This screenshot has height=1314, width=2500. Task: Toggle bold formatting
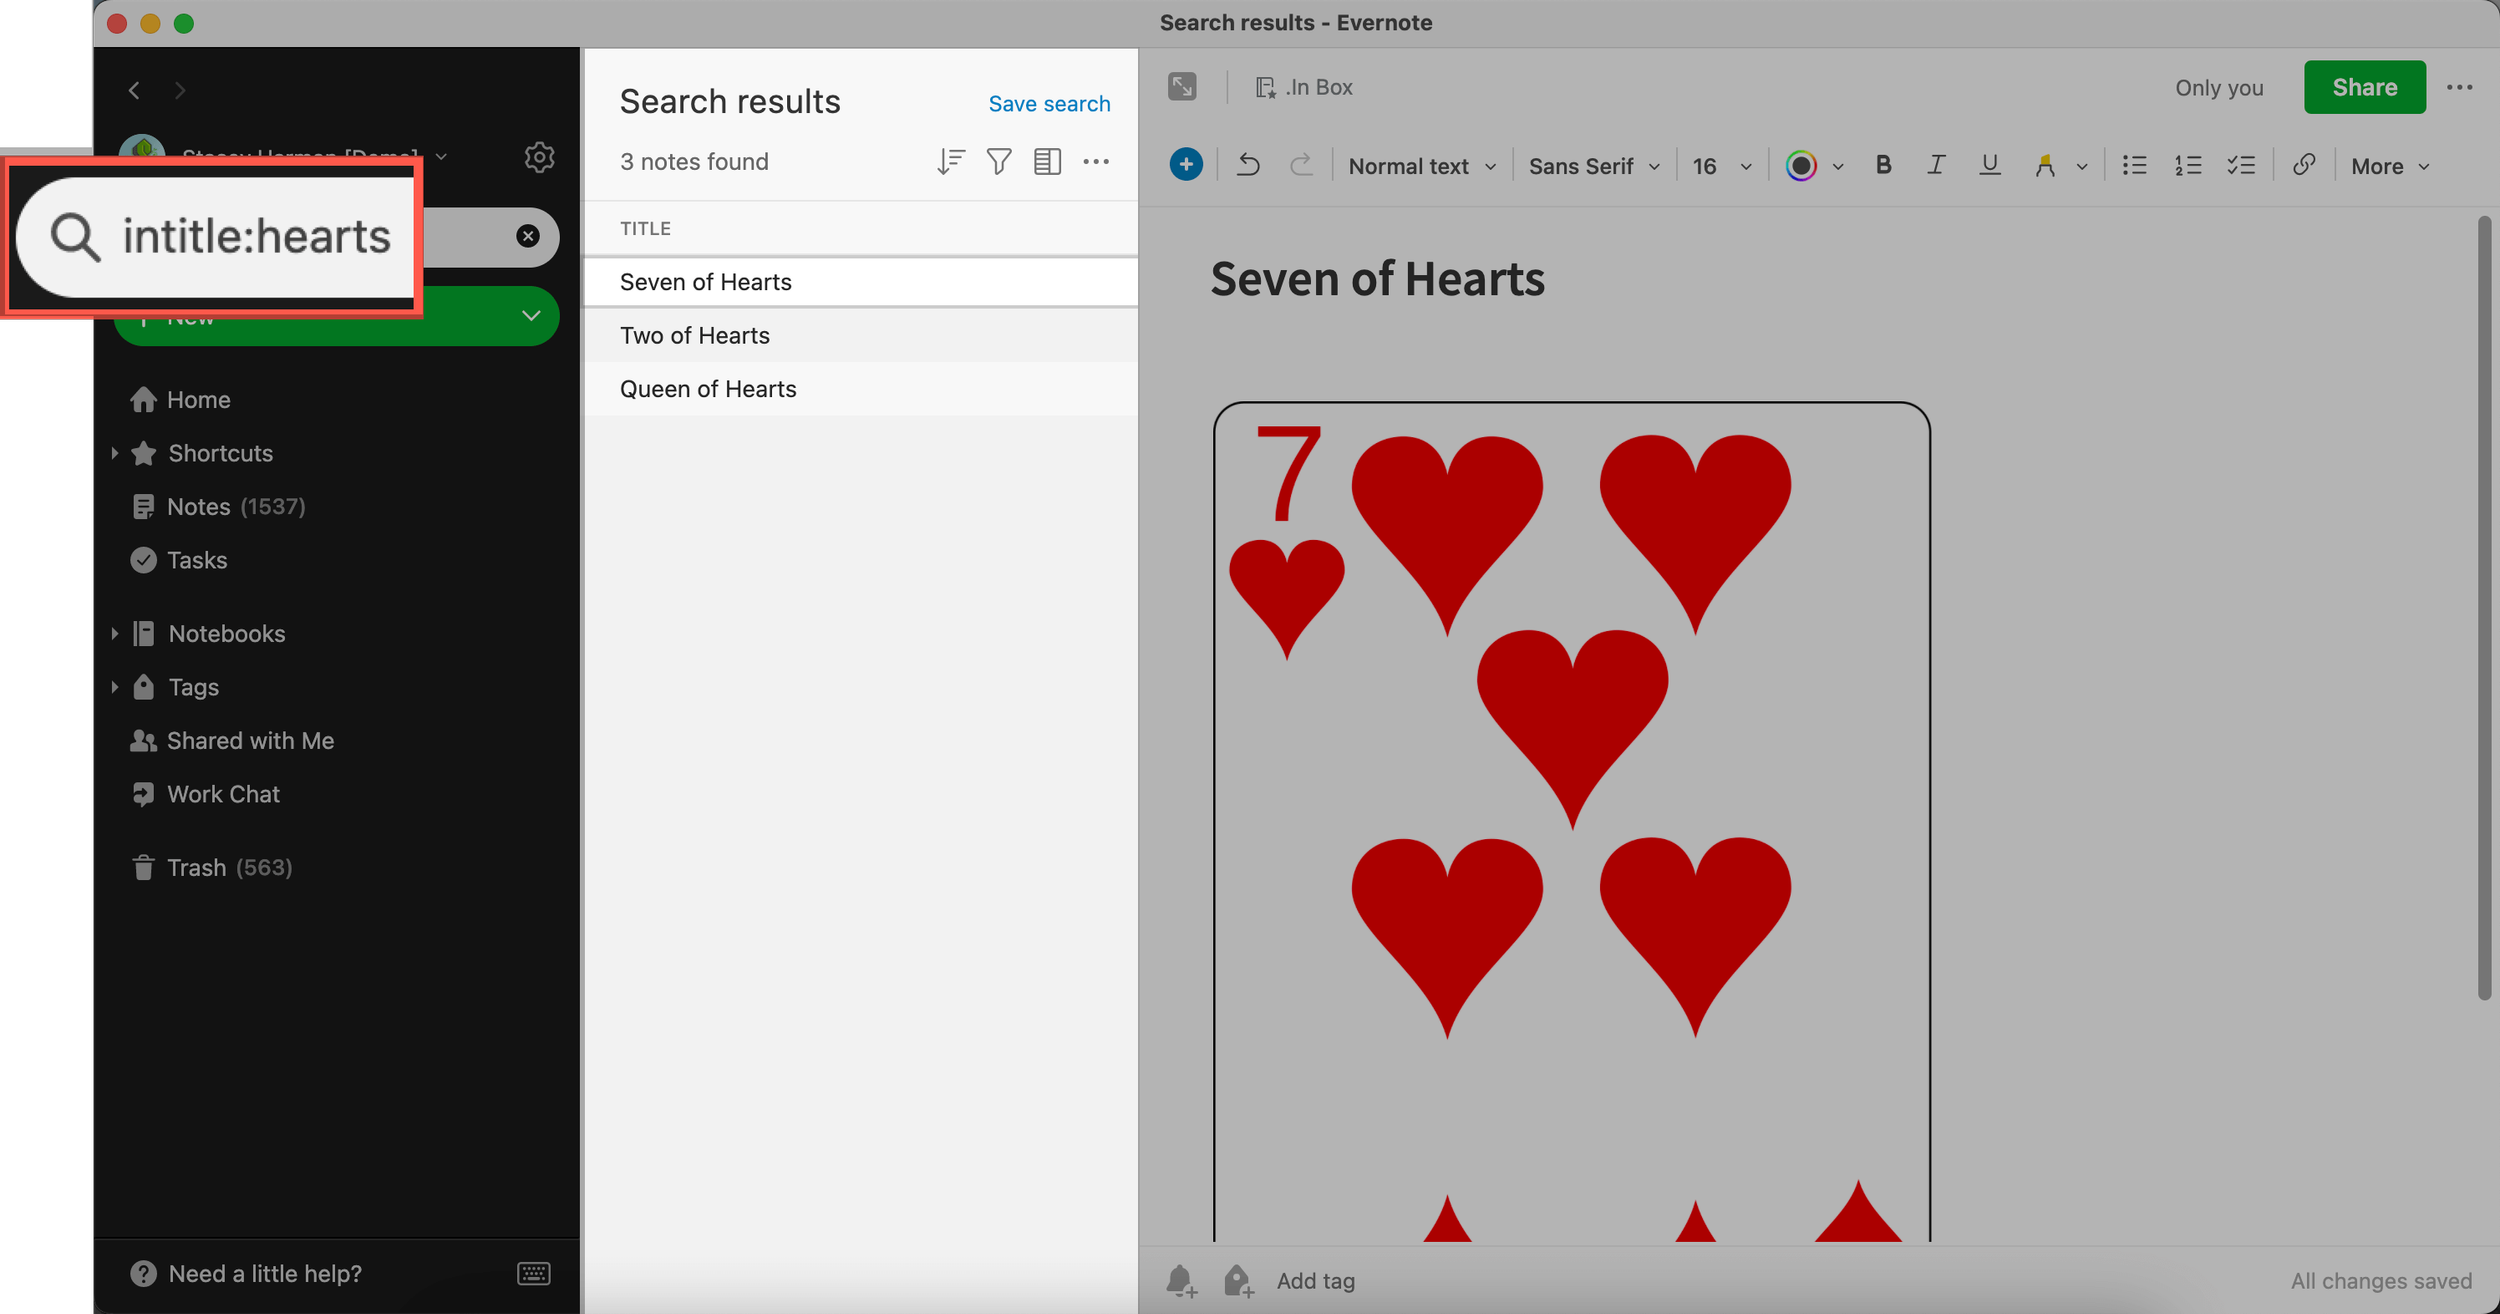[x=1883, y=165]
